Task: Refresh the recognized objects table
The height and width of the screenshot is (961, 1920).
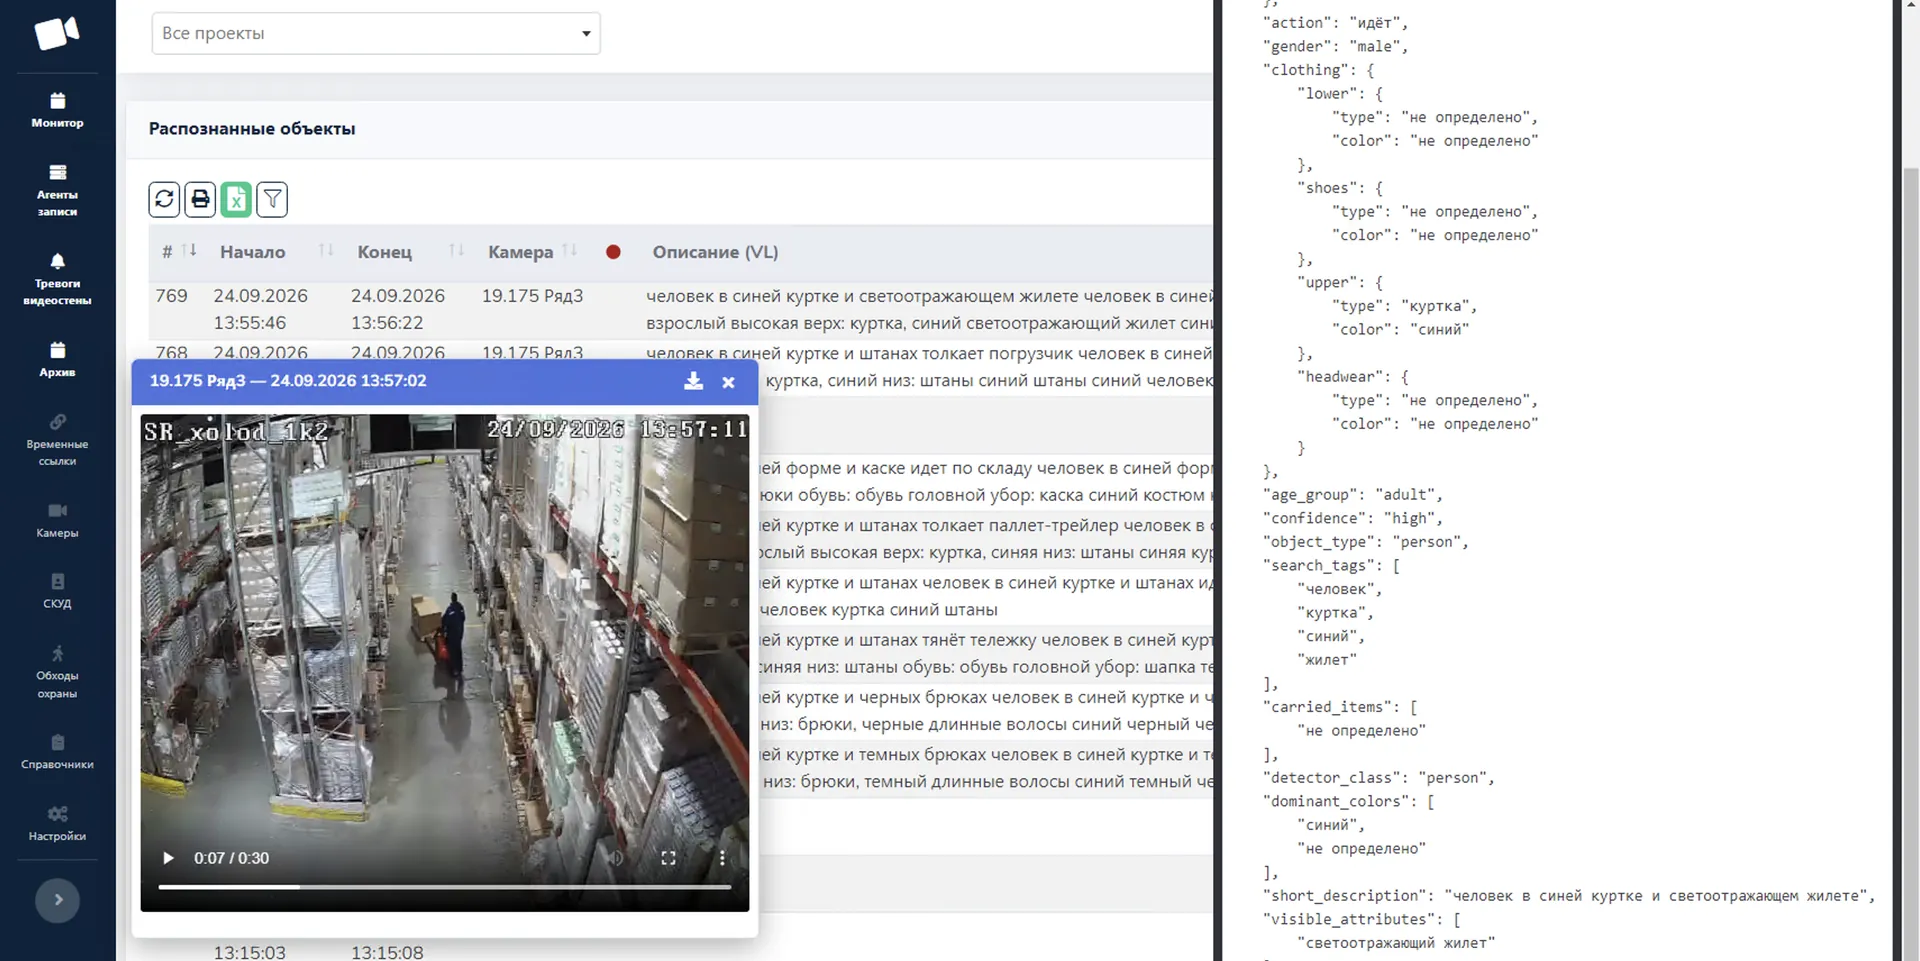Action: click(x=164, y=199)
